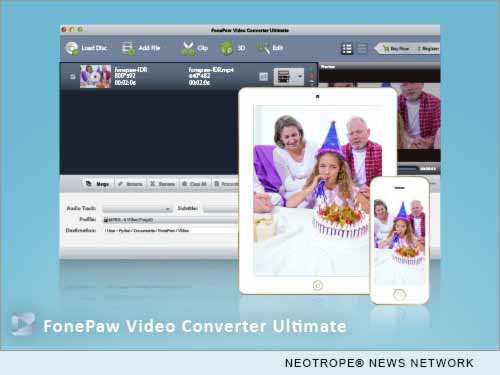Click the Register button

click(x=428, y=49)
